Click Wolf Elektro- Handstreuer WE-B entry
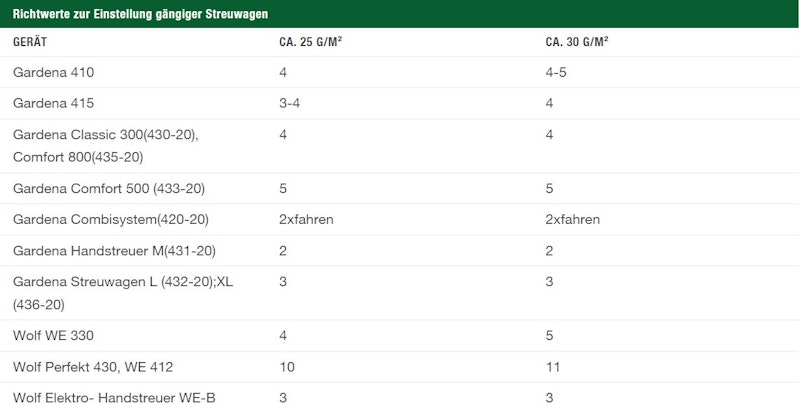This screenshot has height=413, width=799. 114,398
